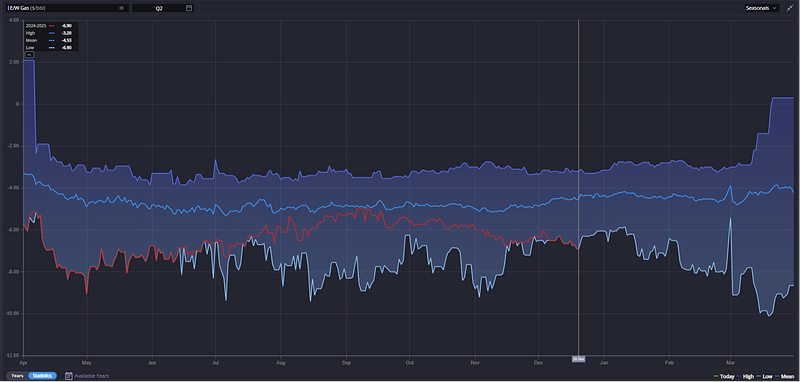
Task: Toggle the 2024-2025 series in the legend
Action: pyautogui.click(x=36, y=26)
